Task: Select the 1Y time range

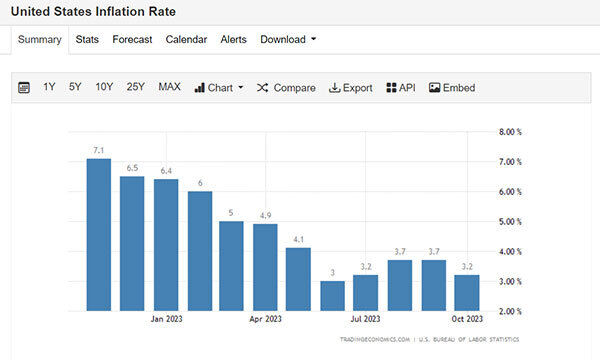Action: [x=49, y=87]
